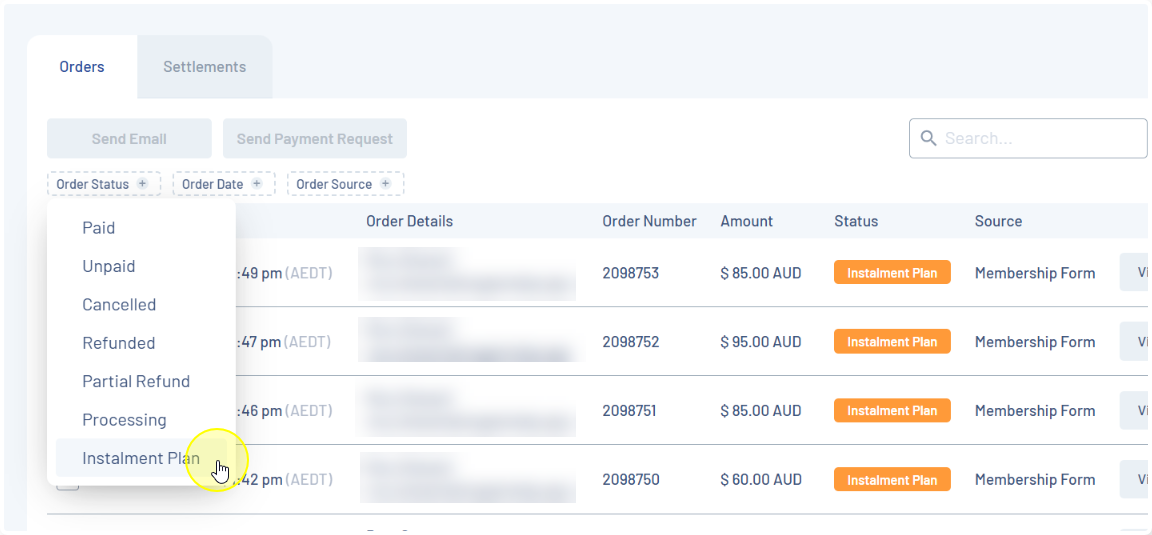Switch to the Settlements tab
The width and height of the screenshot is (1152, 535).
coord(204,67)
